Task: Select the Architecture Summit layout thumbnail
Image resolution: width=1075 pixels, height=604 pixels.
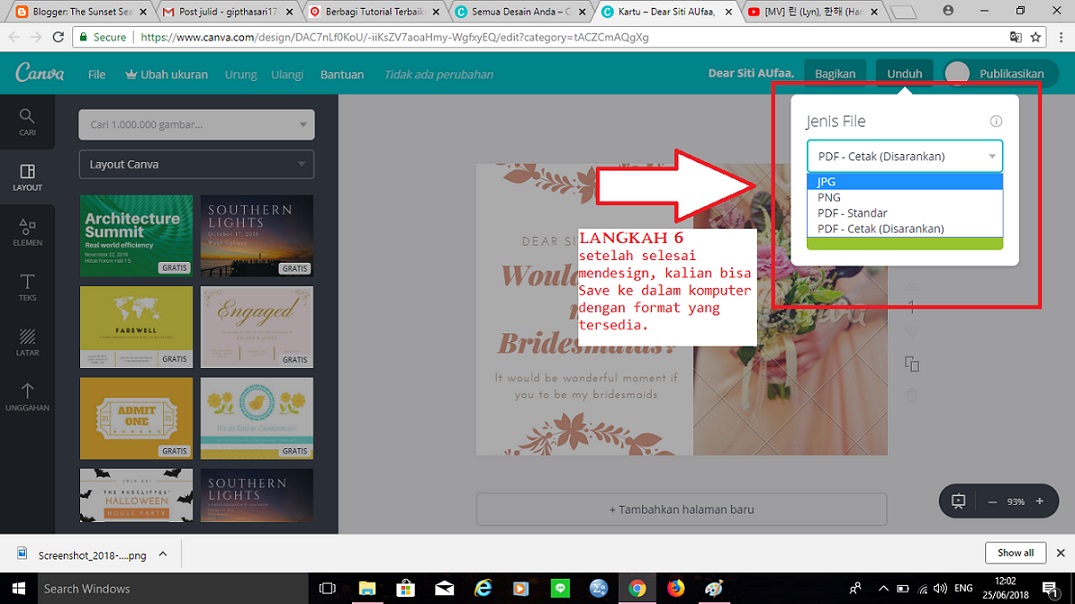Action: pos(136,235)
